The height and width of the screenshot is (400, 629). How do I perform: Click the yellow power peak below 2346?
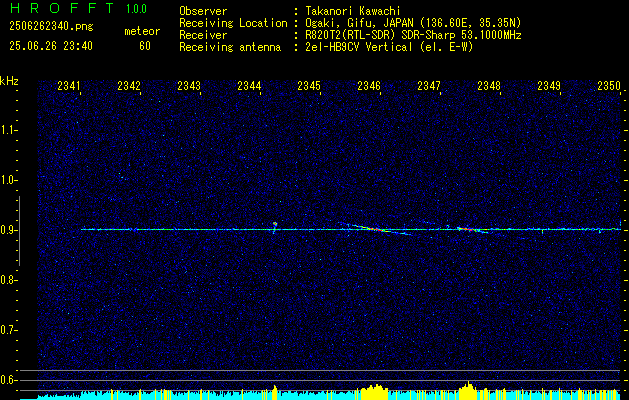(x=374, y=392)
